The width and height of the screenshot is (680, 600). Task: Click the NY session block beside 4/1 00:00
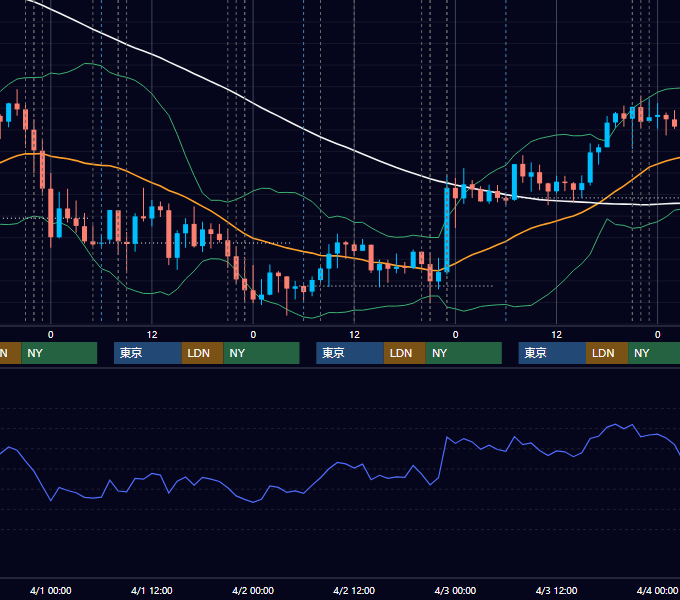tap(59, 353)
